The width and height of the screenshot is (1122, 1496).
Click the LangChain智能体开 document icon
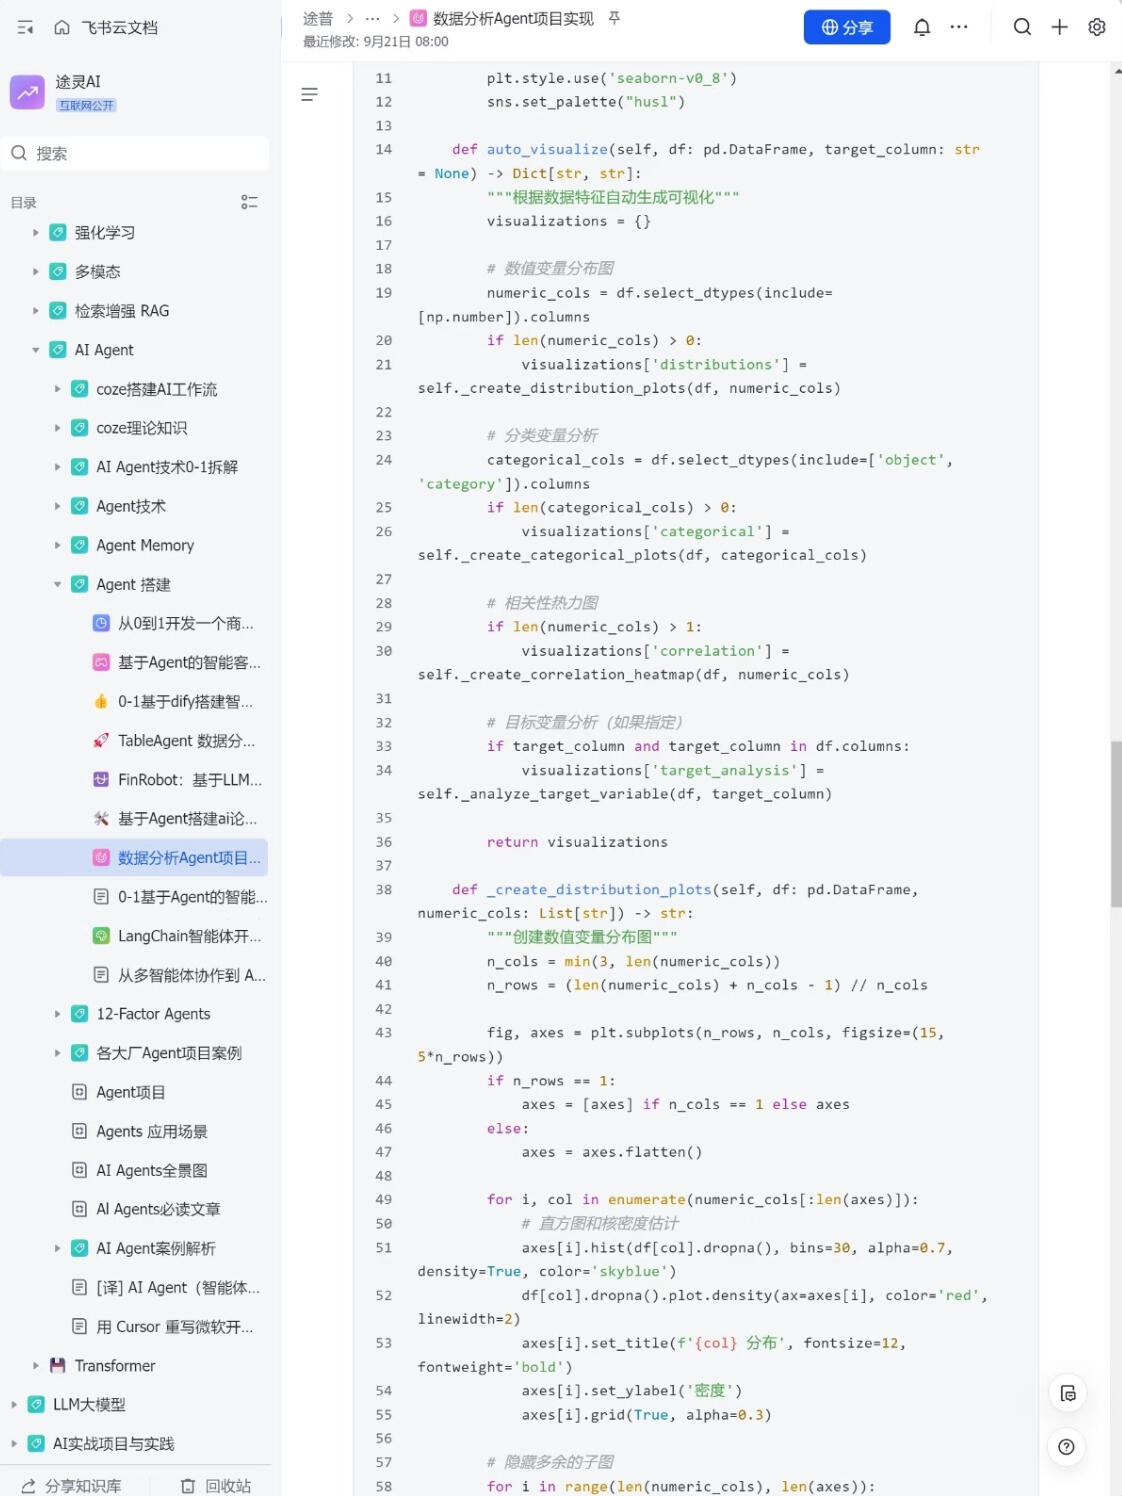[101, 935]
